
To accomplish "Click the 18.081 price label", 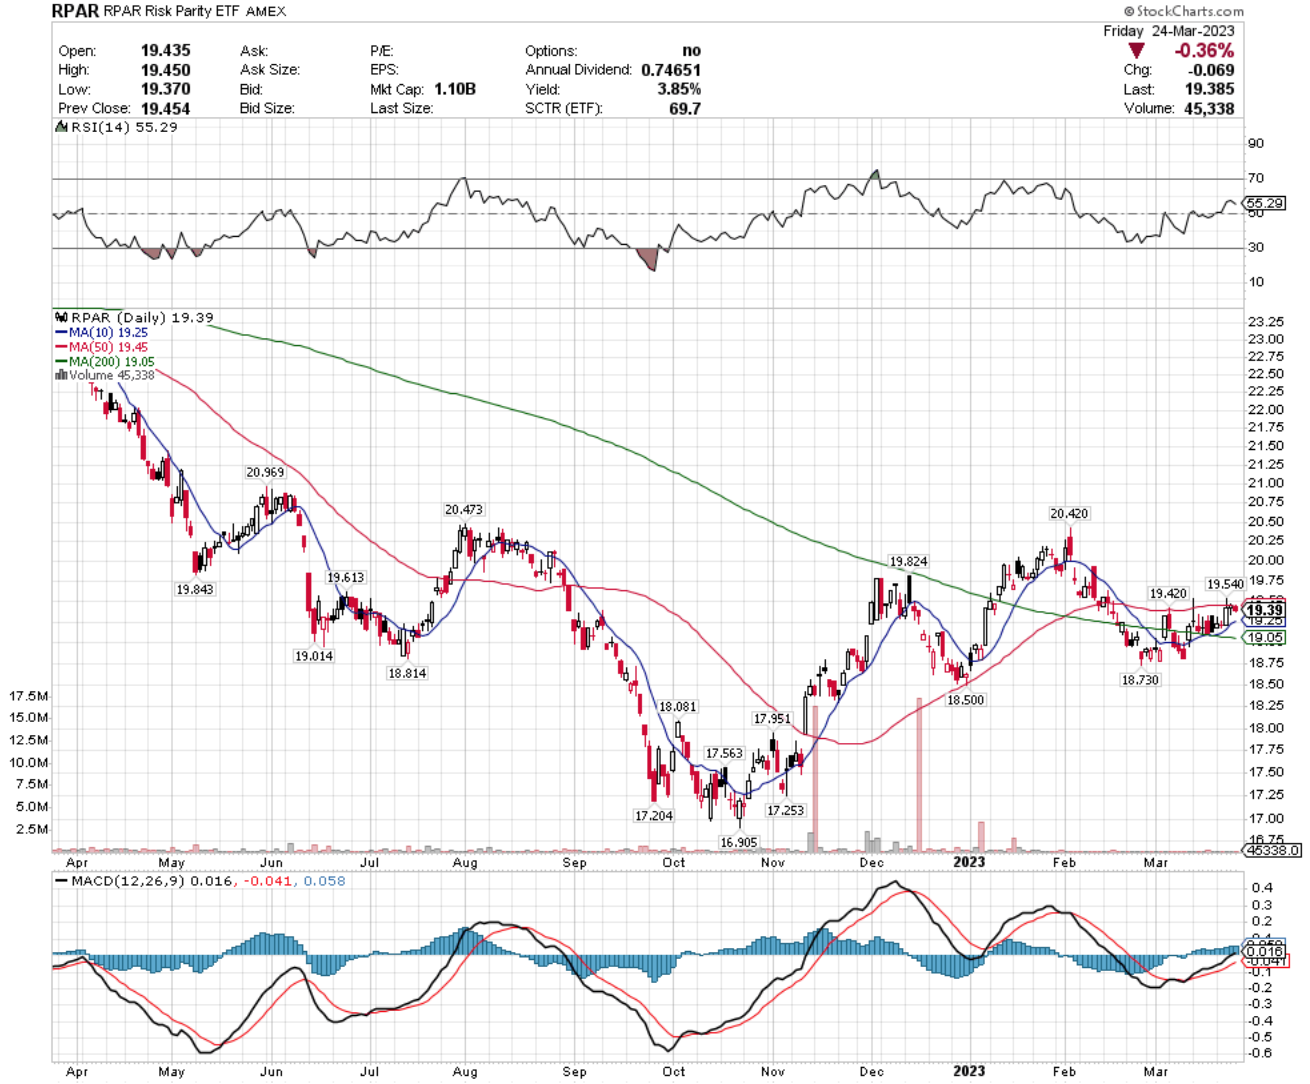I will pos(678,706).
